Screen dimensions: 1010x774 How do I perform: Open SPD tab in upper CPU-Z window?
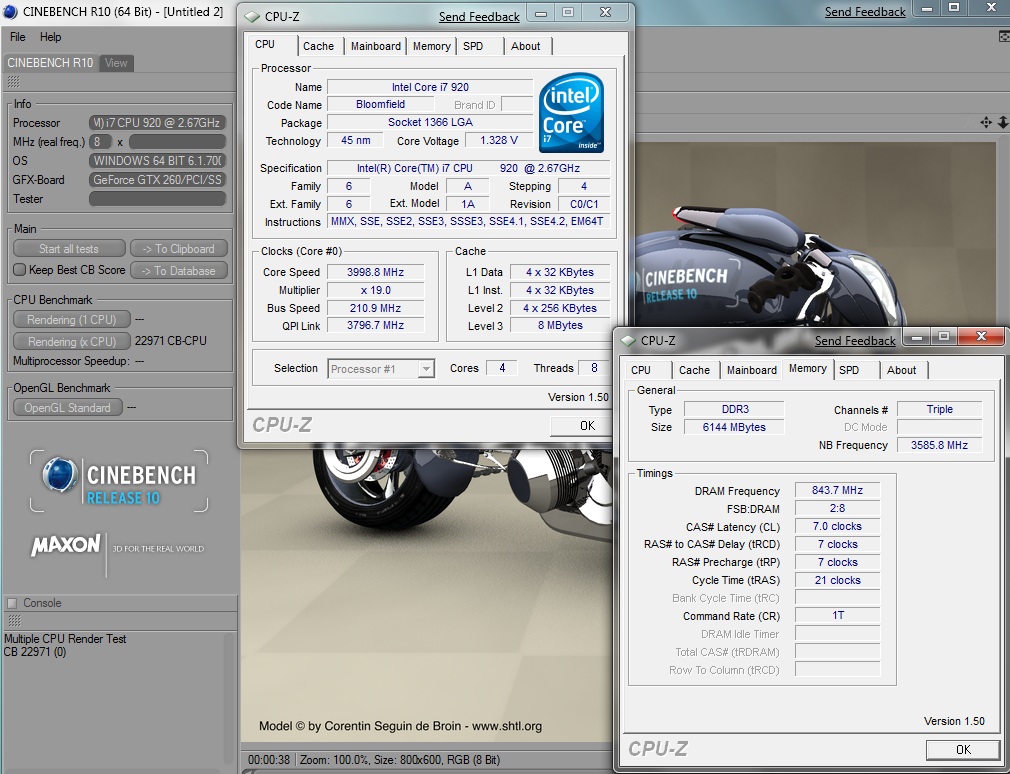click(x=473, y=46)
